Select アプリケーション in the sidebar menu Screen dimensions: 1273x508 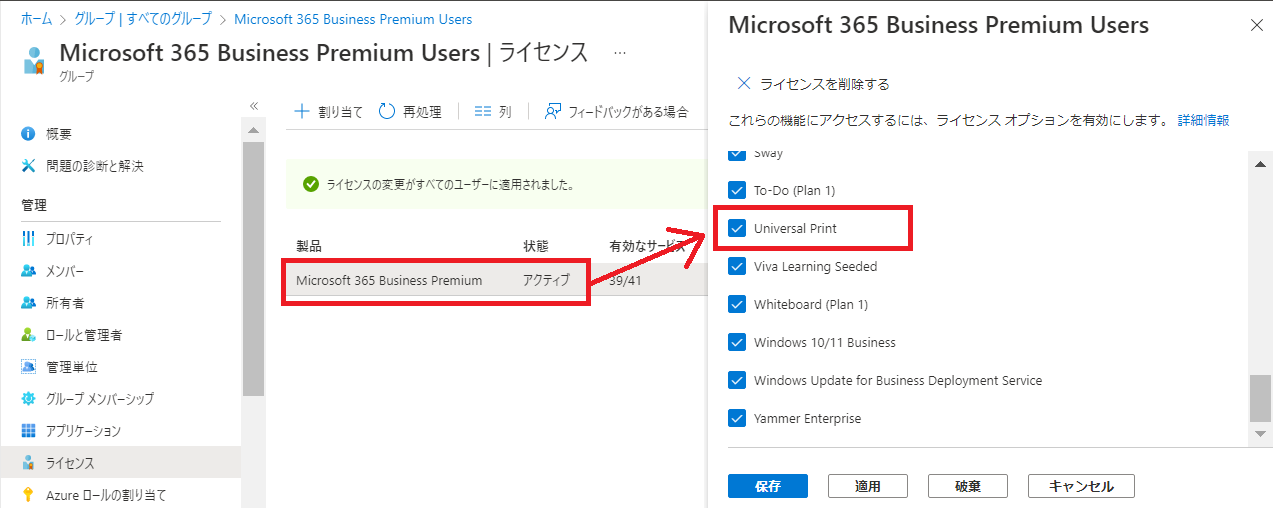point(83,431)
